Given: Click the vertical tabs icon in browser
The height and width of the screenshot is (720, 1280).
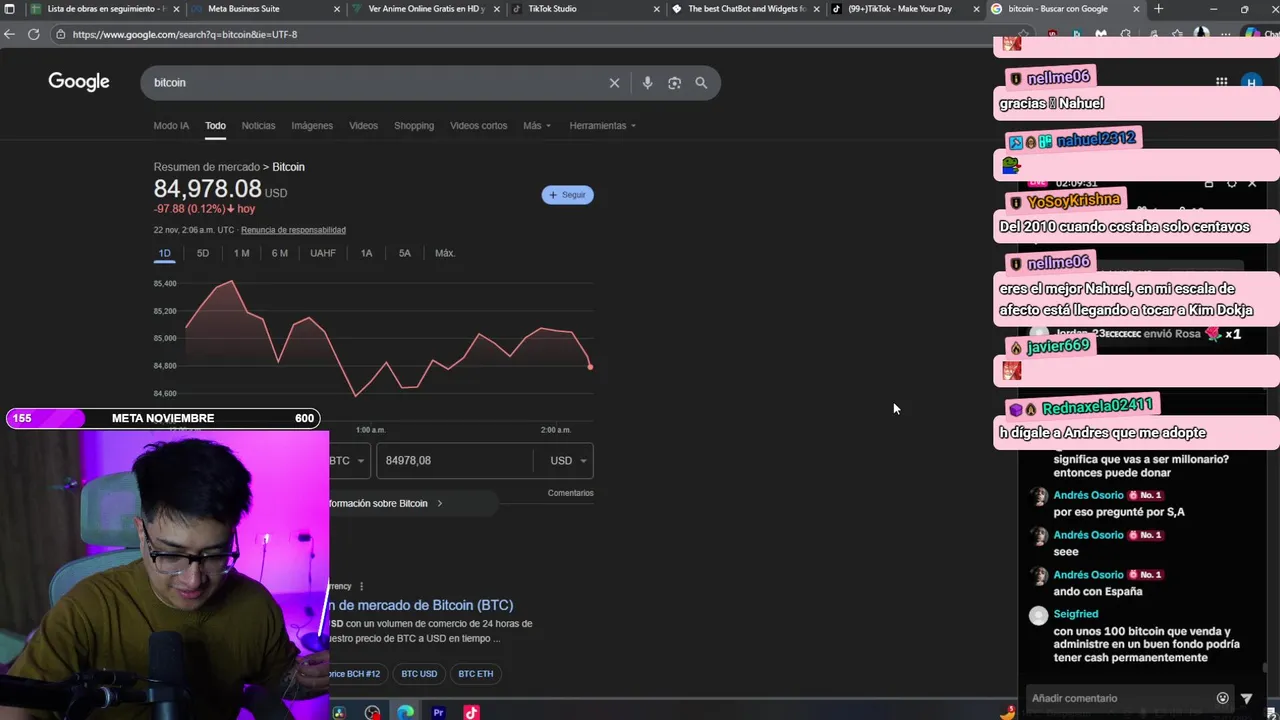Looking at the screenshot, I should 9,9.
